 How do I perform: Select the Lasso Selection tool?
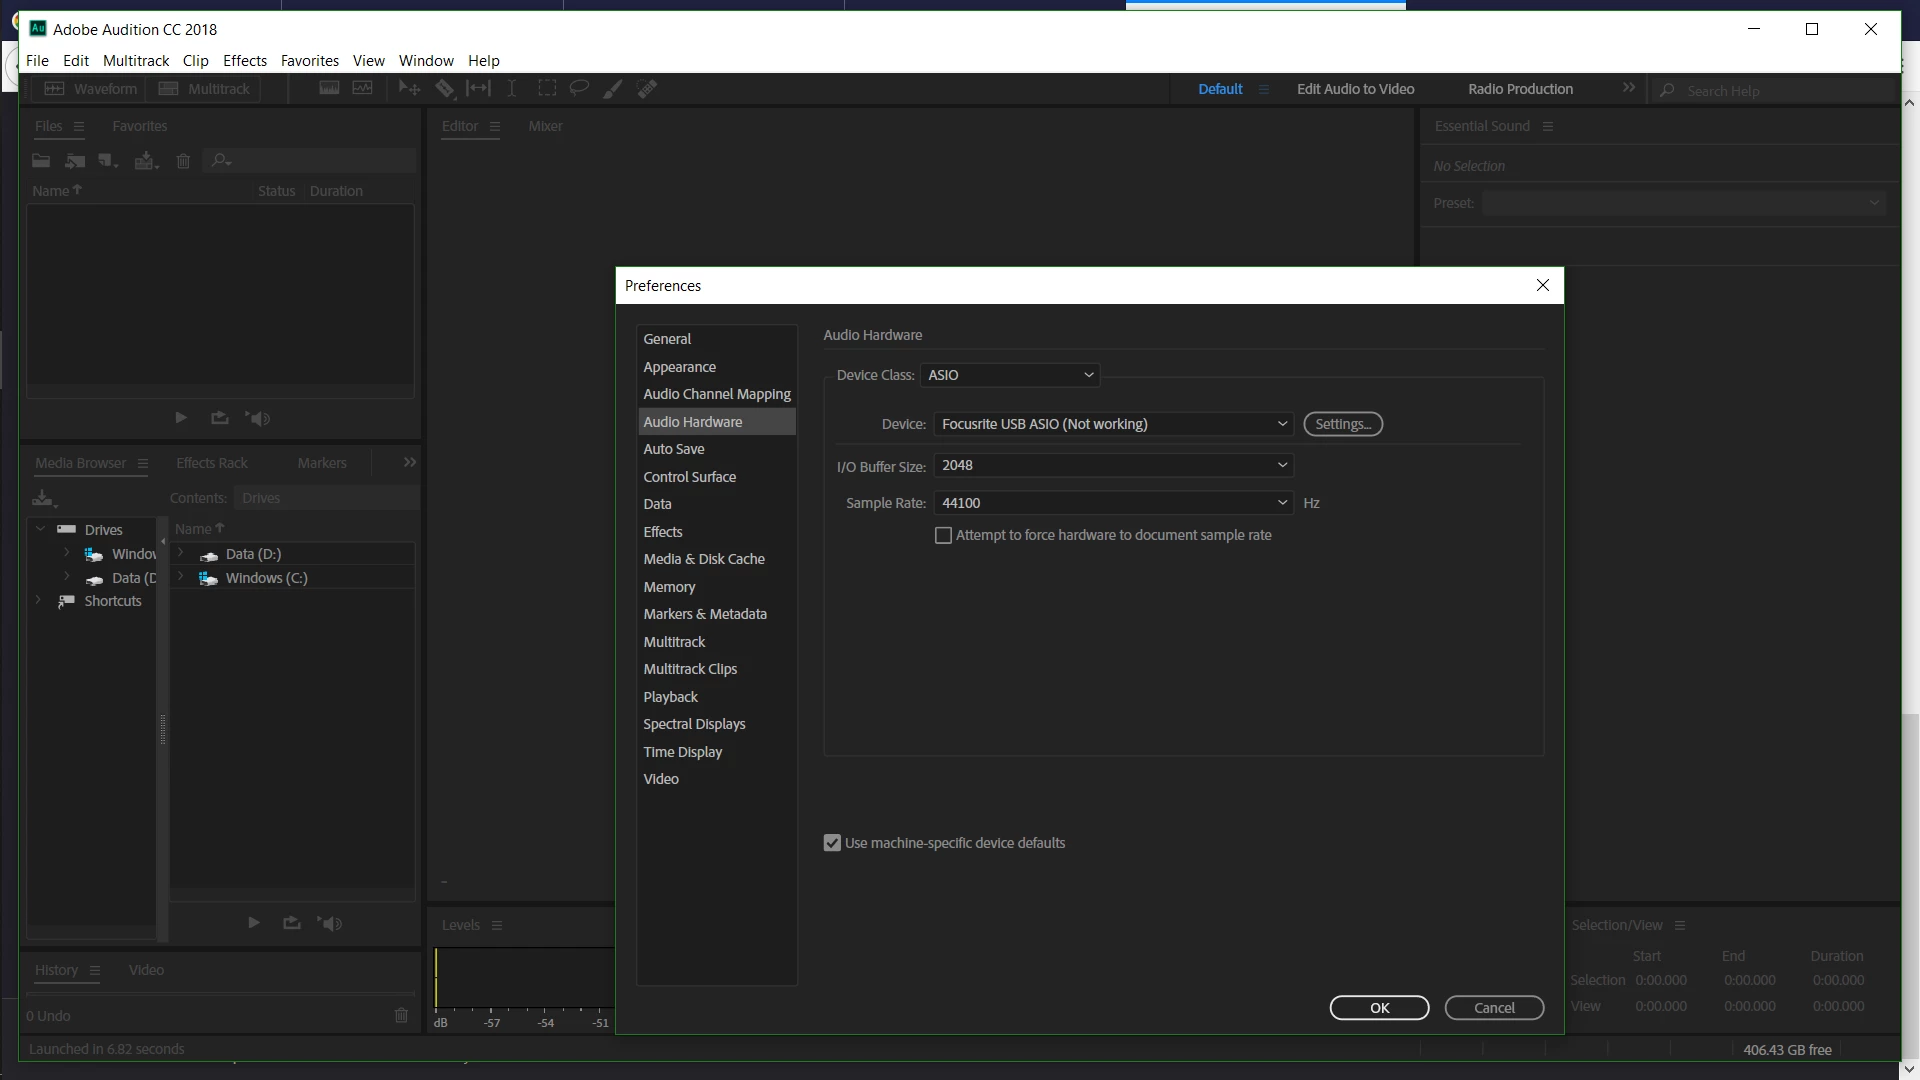[579, 89]
